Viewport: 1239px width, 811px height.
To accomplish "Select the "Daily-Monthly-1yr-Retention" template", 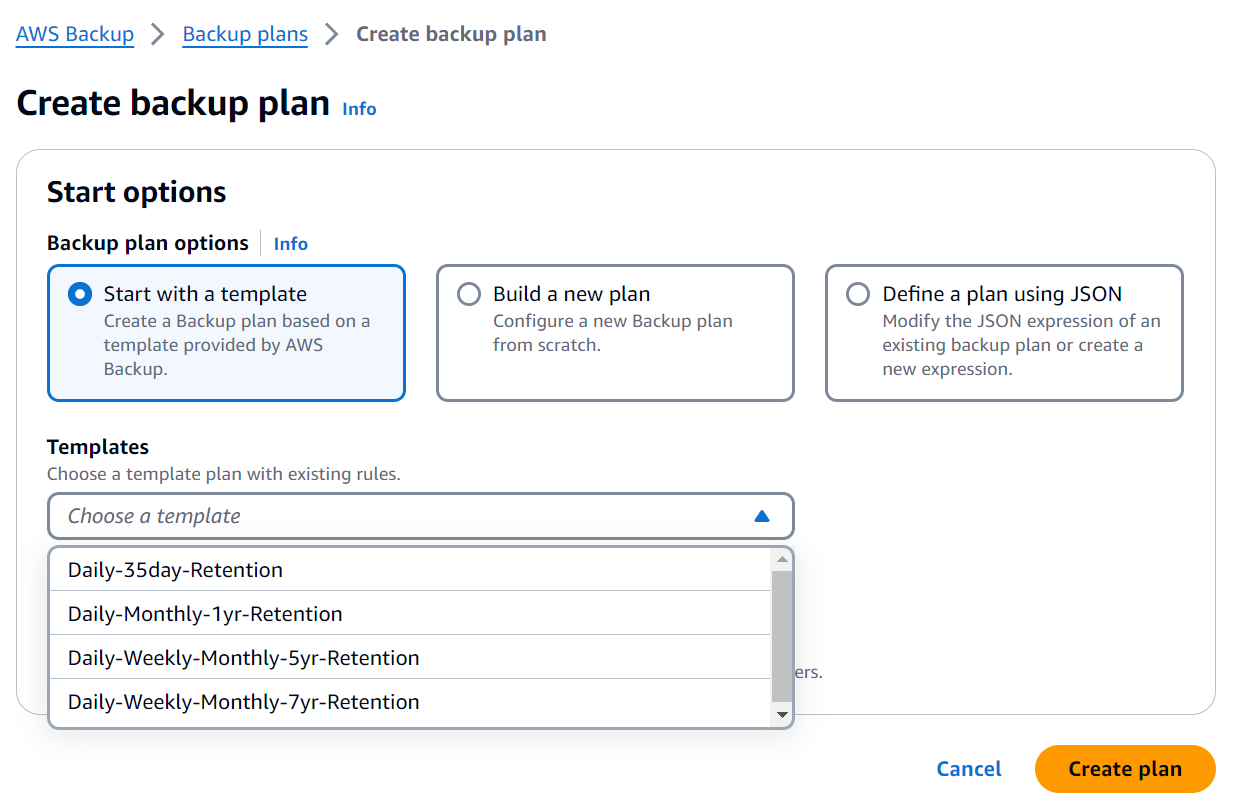I will [x=205, y=613].
